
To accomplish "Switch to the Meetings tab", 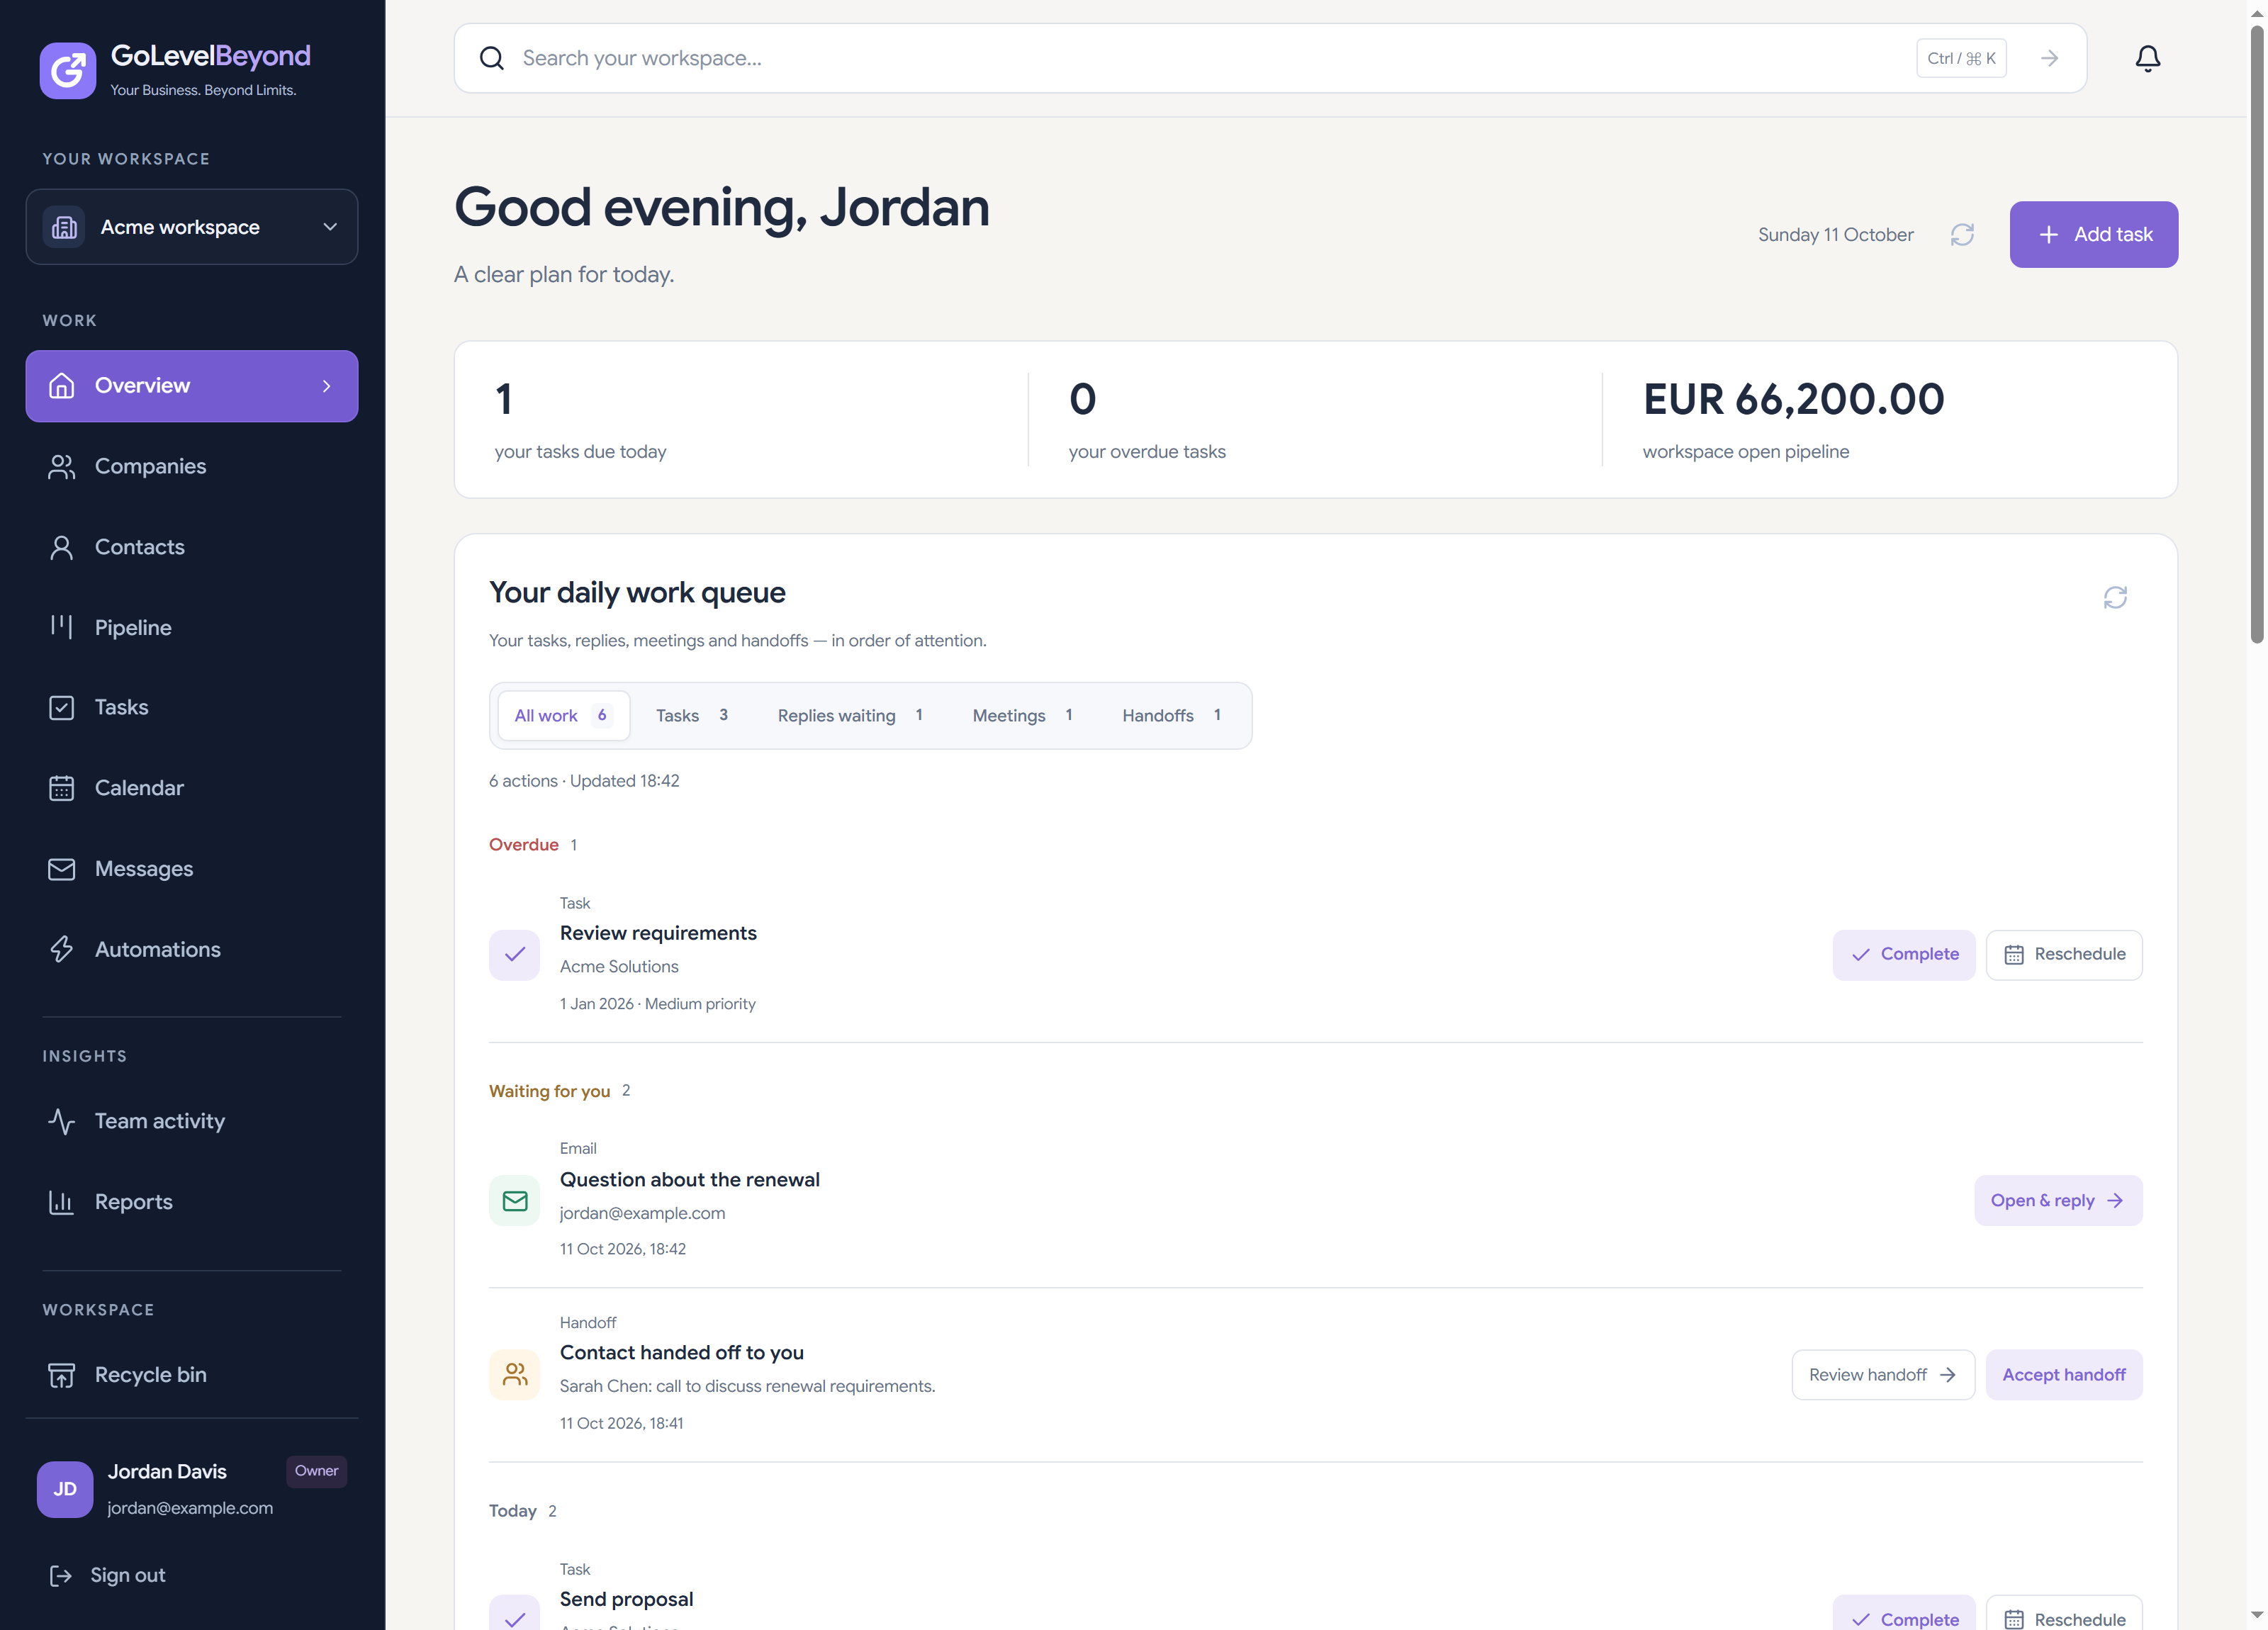I will click(1022, 715).
